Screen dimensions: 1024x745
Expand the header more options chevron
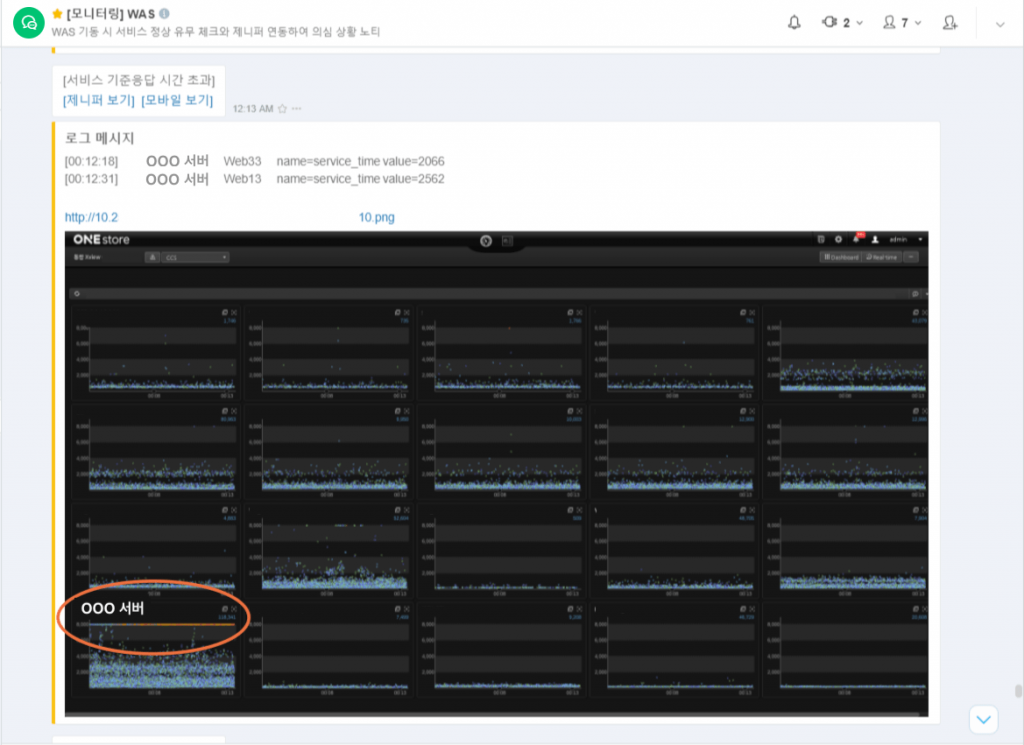pos(1000,24)
